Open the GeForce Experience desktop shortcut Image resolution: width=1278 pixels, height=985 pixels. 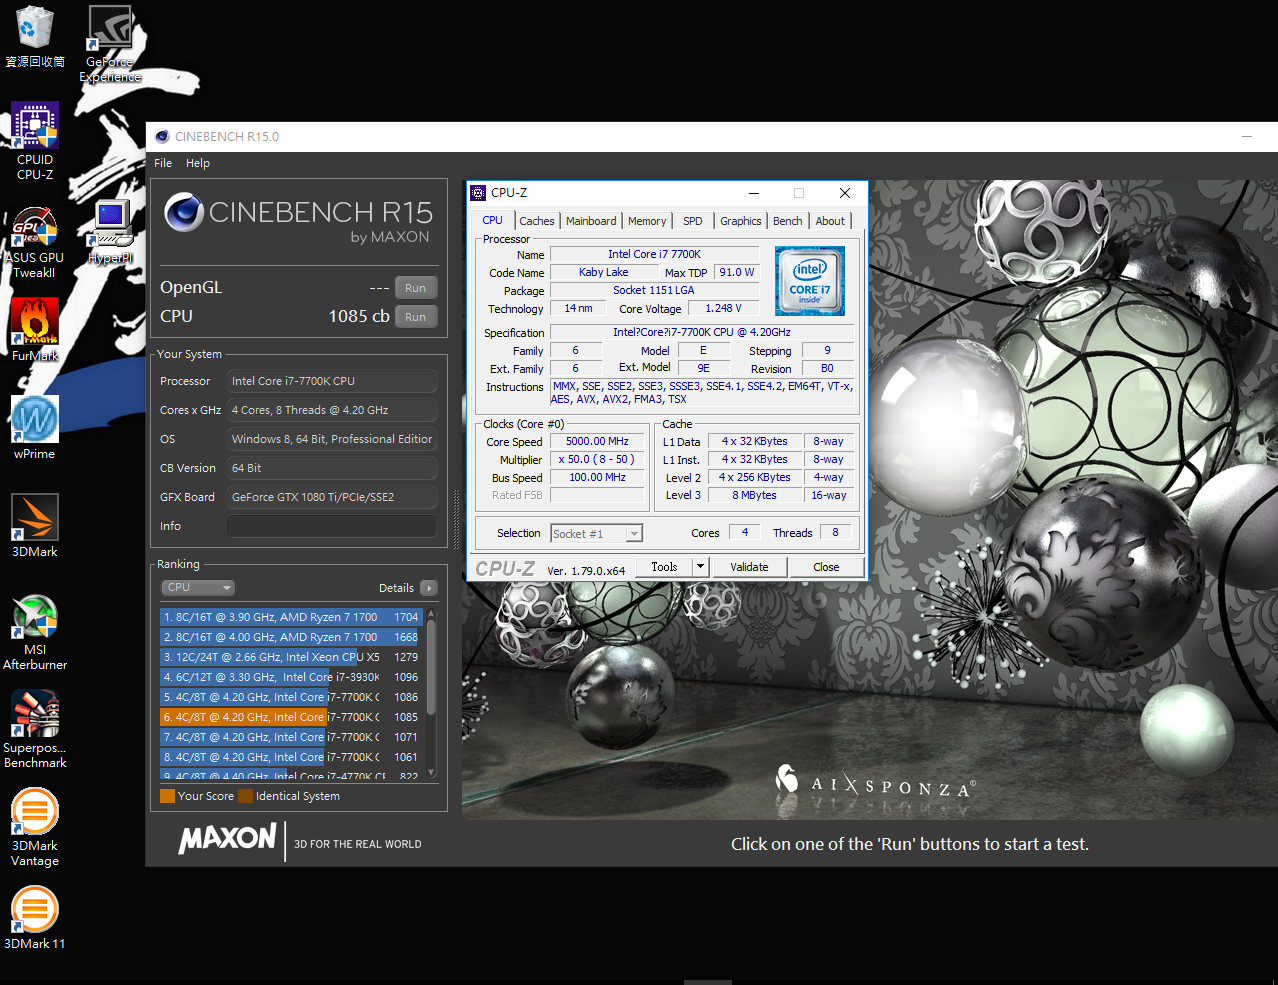(x=110, y=44)
